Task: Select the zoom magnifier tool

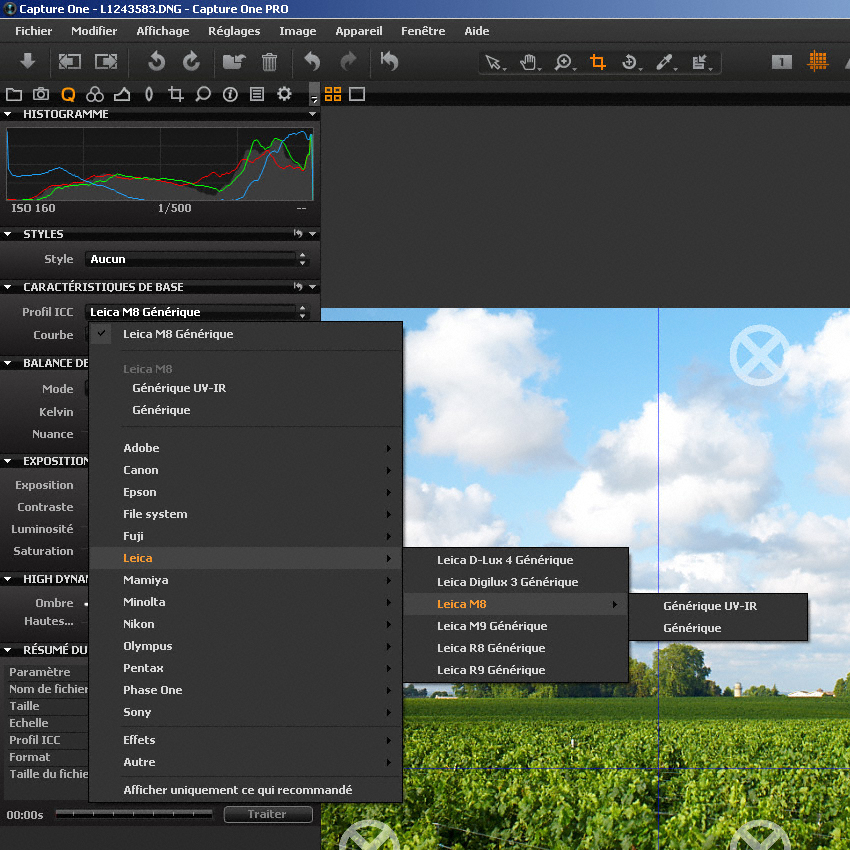Action: (x=564, y=62)
